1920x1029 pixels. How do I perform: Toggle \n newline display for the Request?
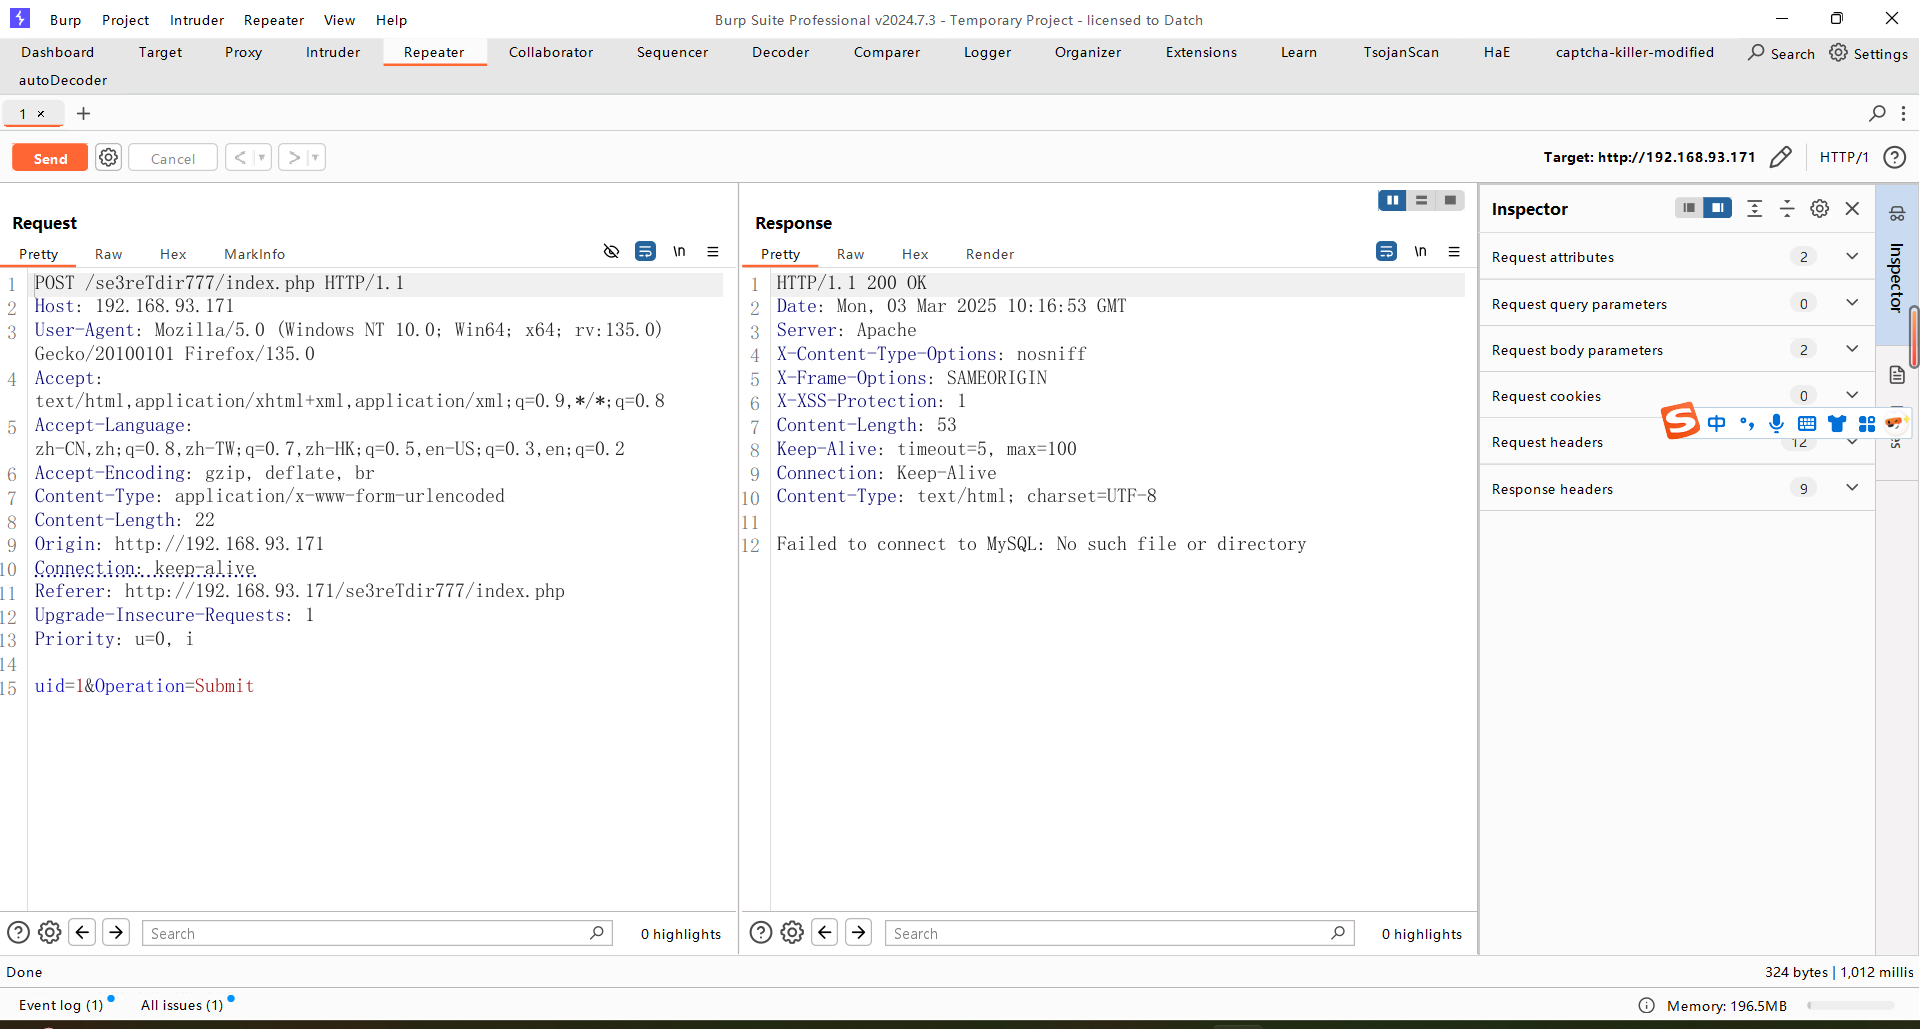point(680,252)
